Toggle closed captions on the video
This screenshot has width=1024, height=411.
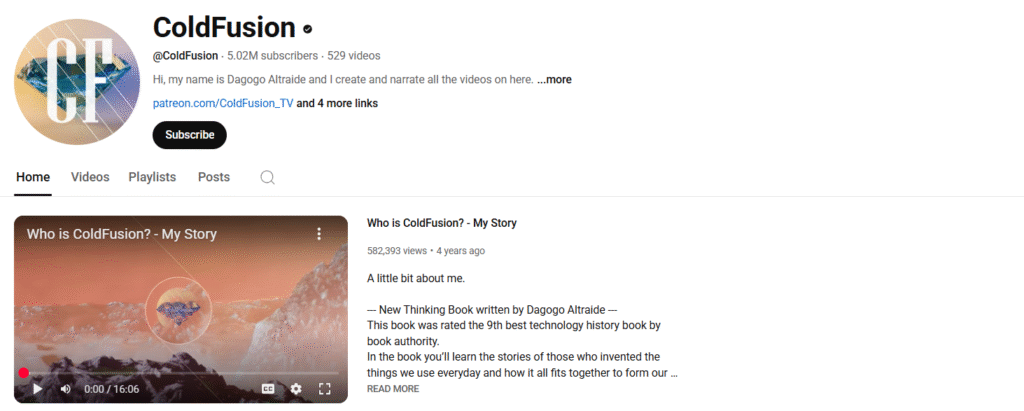268,388
